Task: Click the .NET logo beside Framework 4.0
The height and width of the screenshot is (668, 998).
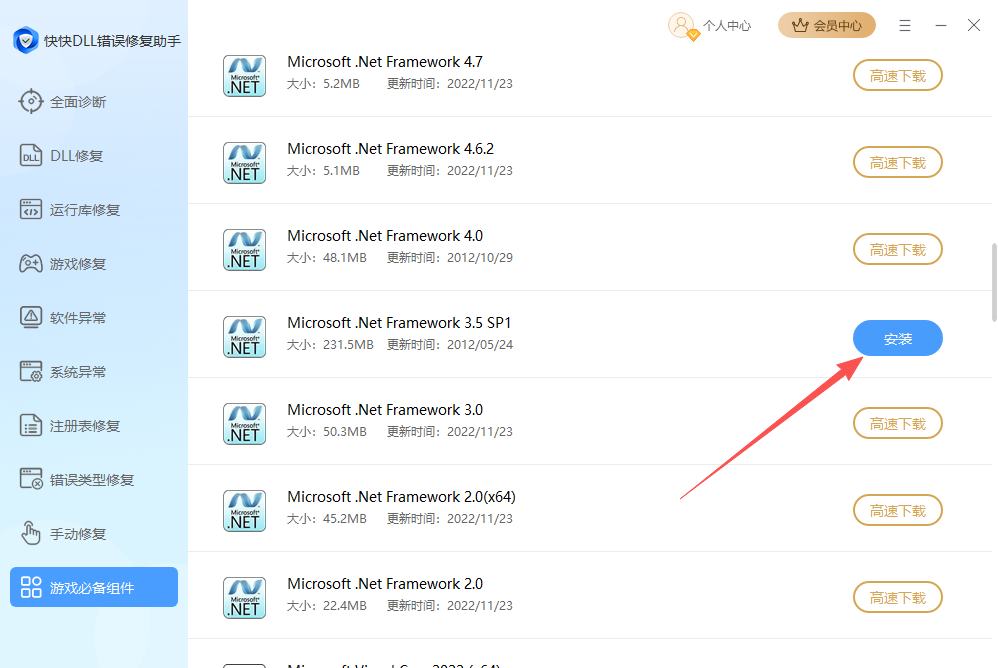Action: [244, 249]
